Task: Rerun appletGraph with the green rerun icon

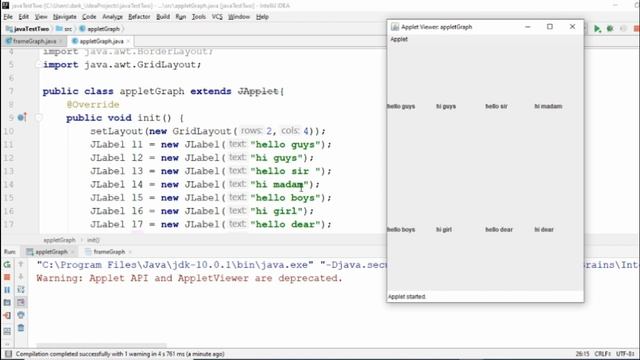Action: pyautogui.click(x=7, y=265)
